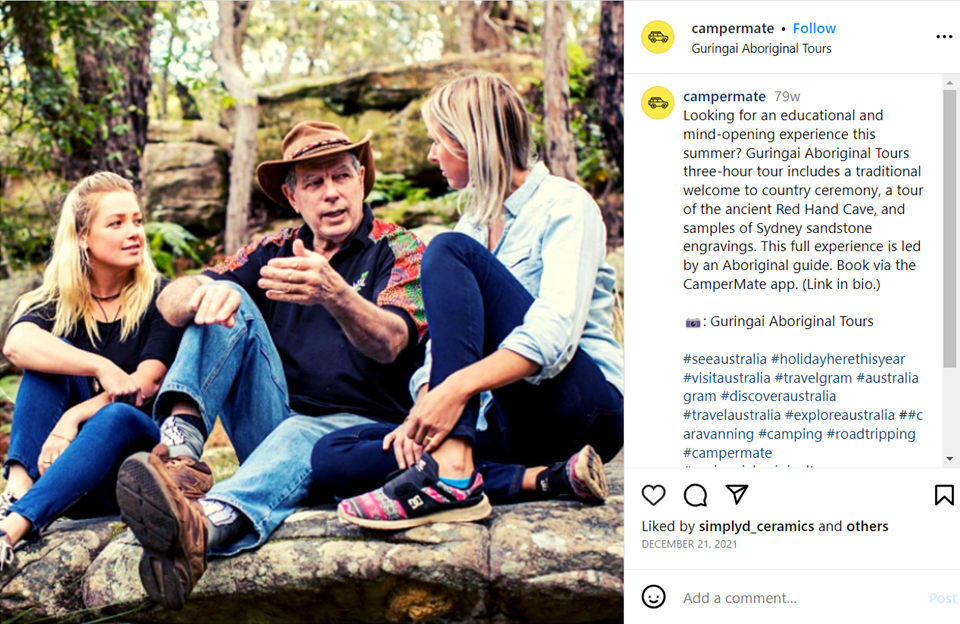960x624 pixels.
Task: Open the emoji picker smiley icon
Action: (654, 597)
